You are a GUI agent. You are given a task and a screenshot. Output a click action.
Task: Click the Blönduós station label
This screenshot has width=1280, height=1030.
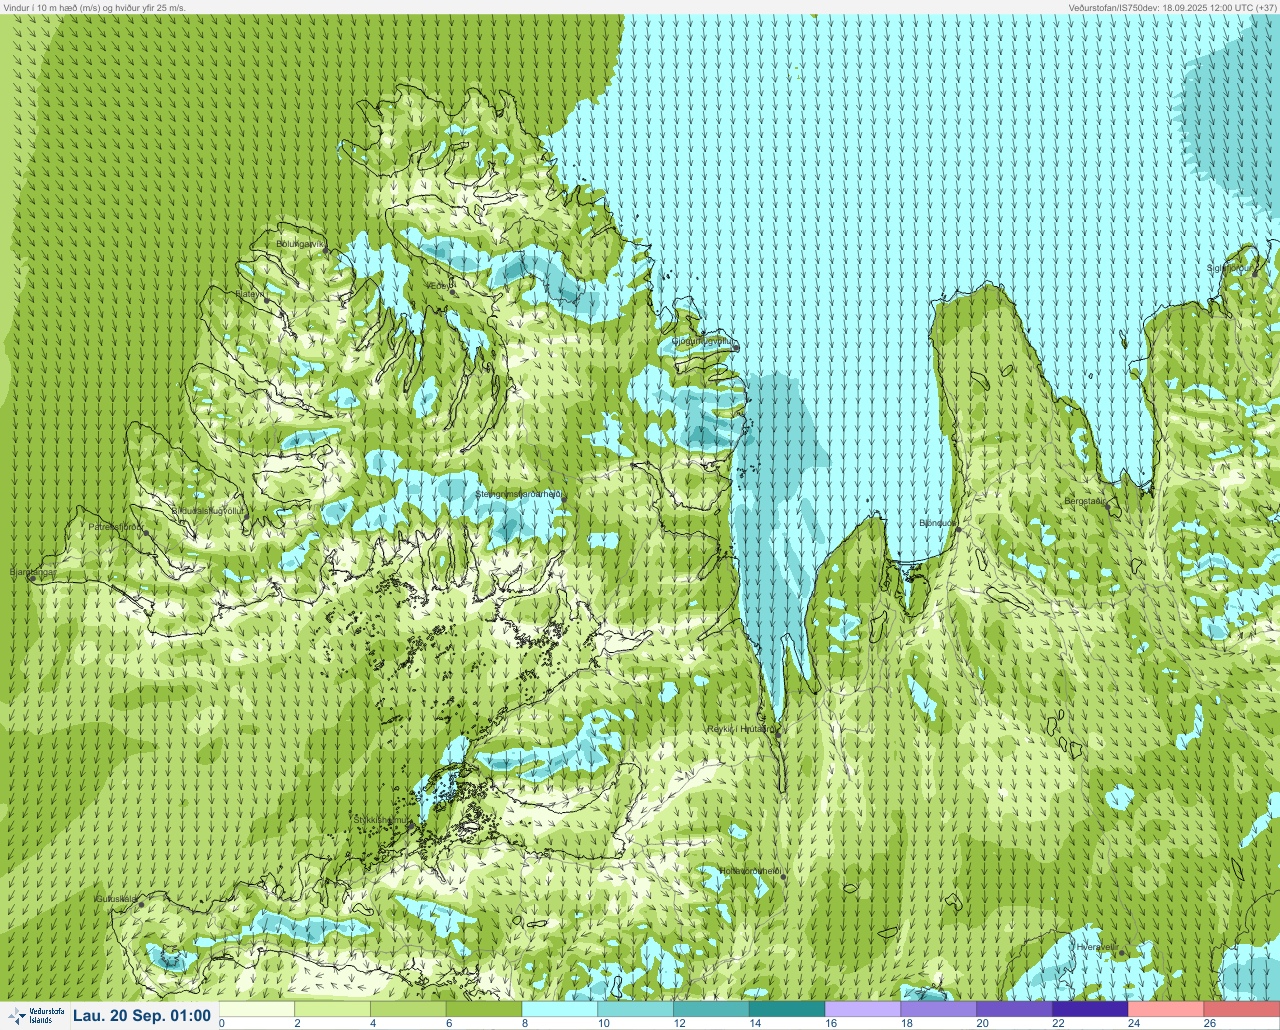[x=938, y=523]
